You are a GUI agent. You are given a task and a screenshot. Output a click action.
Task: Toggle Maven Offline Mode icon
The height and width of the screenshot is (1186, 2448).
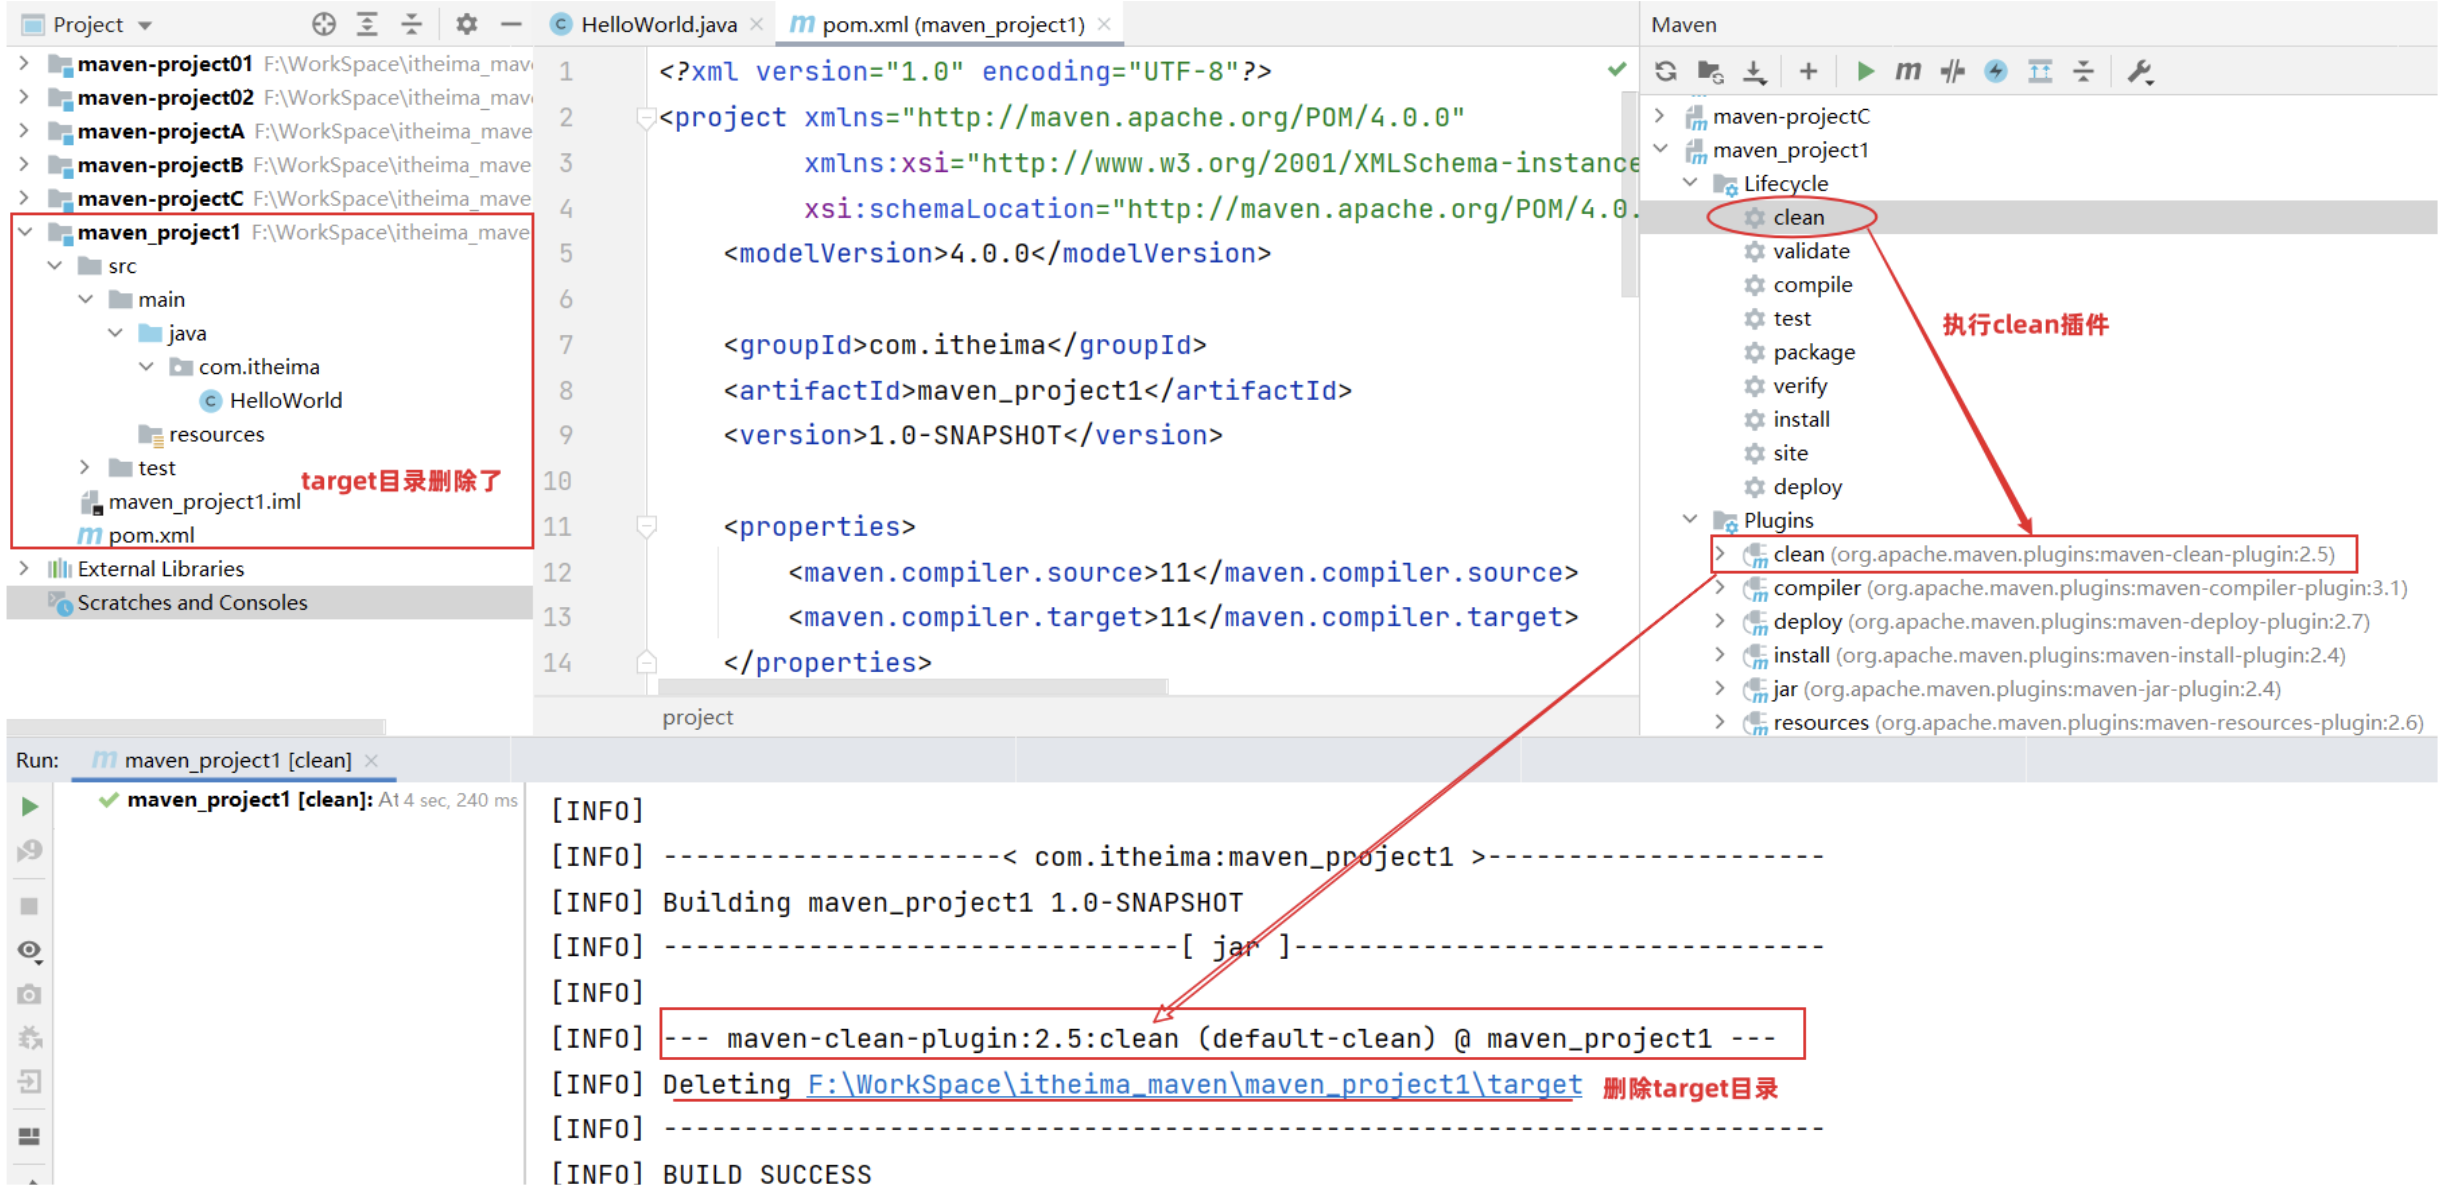pyautogui.click(x=1952, y=71)
